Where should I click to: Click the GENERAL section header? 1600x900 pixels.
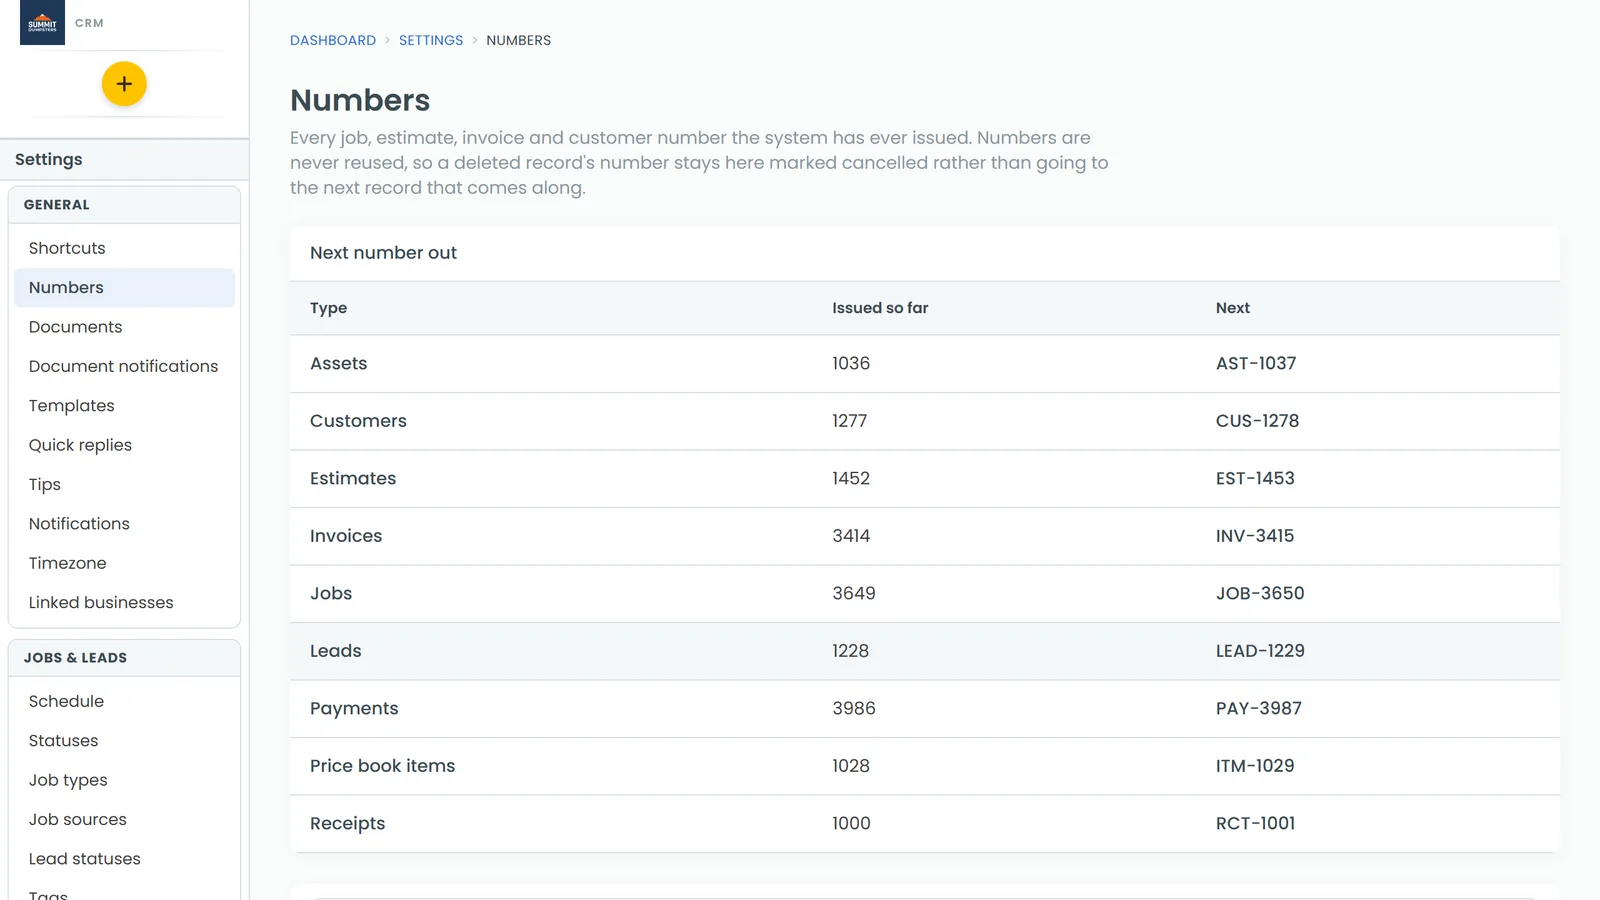click(x=124, y=205)
